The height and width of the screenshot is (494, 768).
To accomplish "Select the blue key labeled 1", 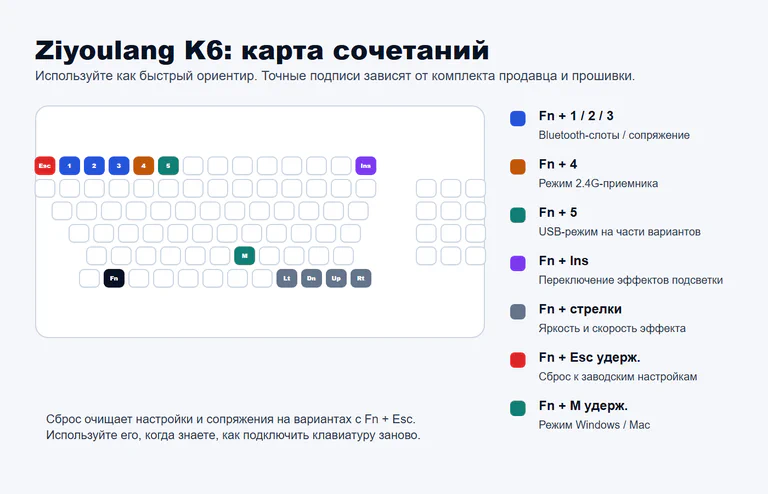I will coord(70,165).
